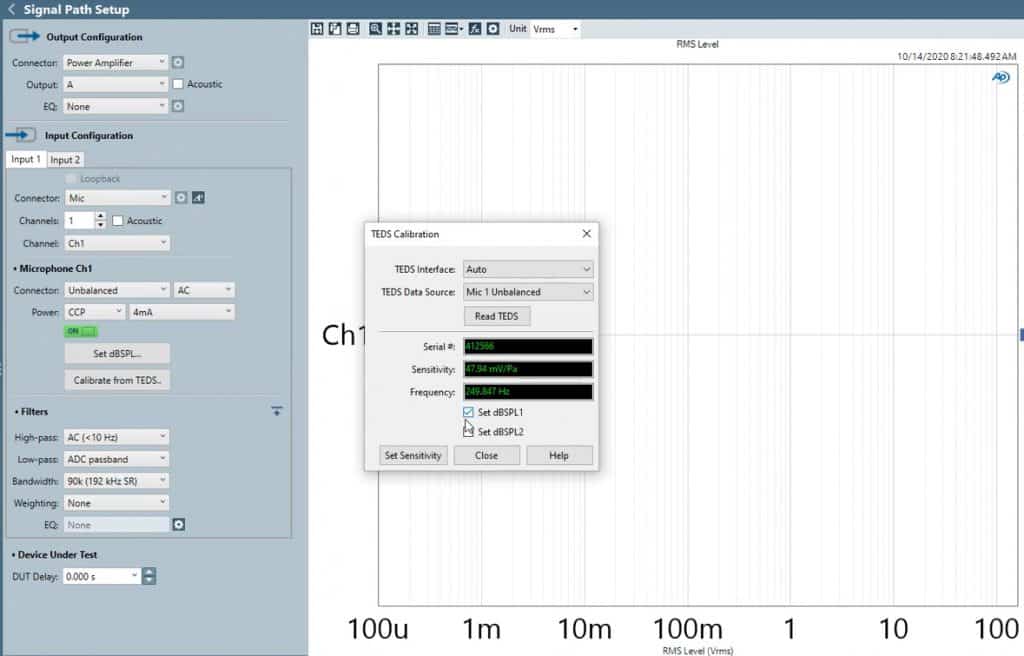
Task: Switch to the Input 2 tab
Action: coord(65,160)
